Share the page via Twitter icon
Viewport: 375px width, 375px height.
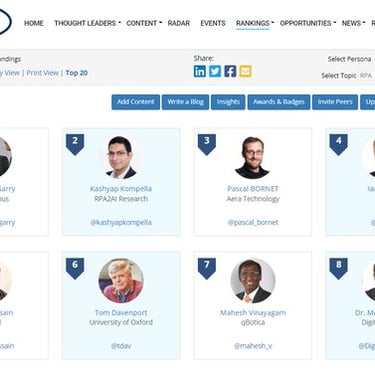coord(215,71)
